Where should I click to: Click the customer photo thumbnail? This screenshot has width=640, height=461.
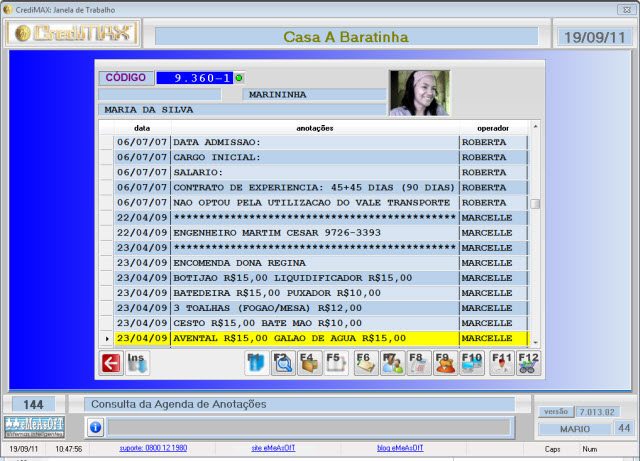[x=419, y=93]
